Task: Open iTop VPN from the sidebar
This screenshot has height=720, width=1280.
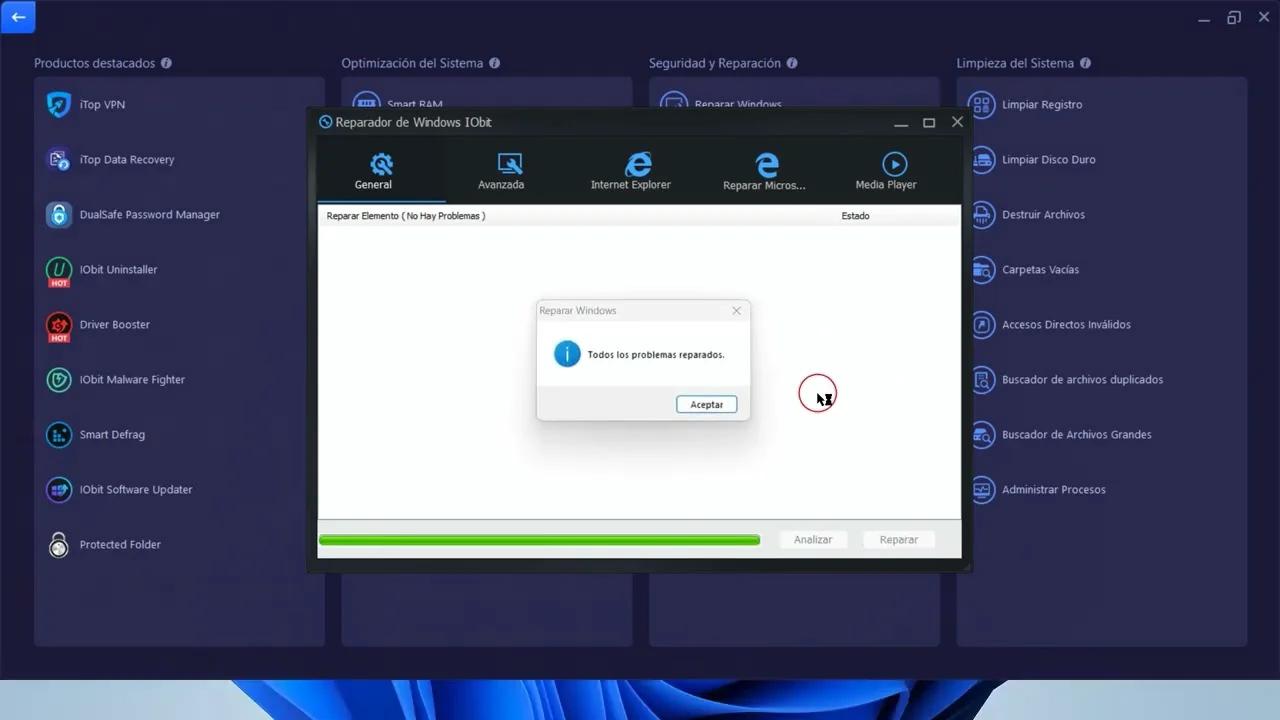Action: [x=103, y=104]
